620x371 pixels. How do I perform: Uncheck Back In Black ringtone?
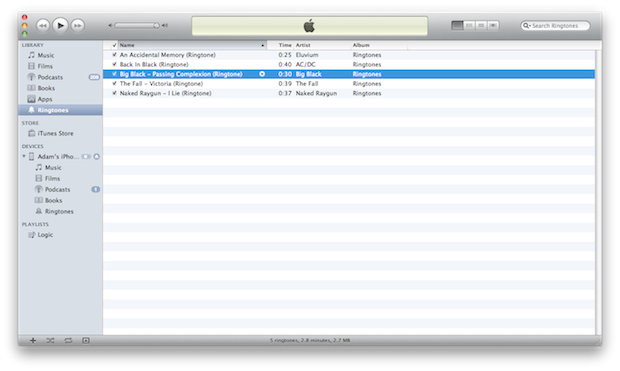[114, 64]
